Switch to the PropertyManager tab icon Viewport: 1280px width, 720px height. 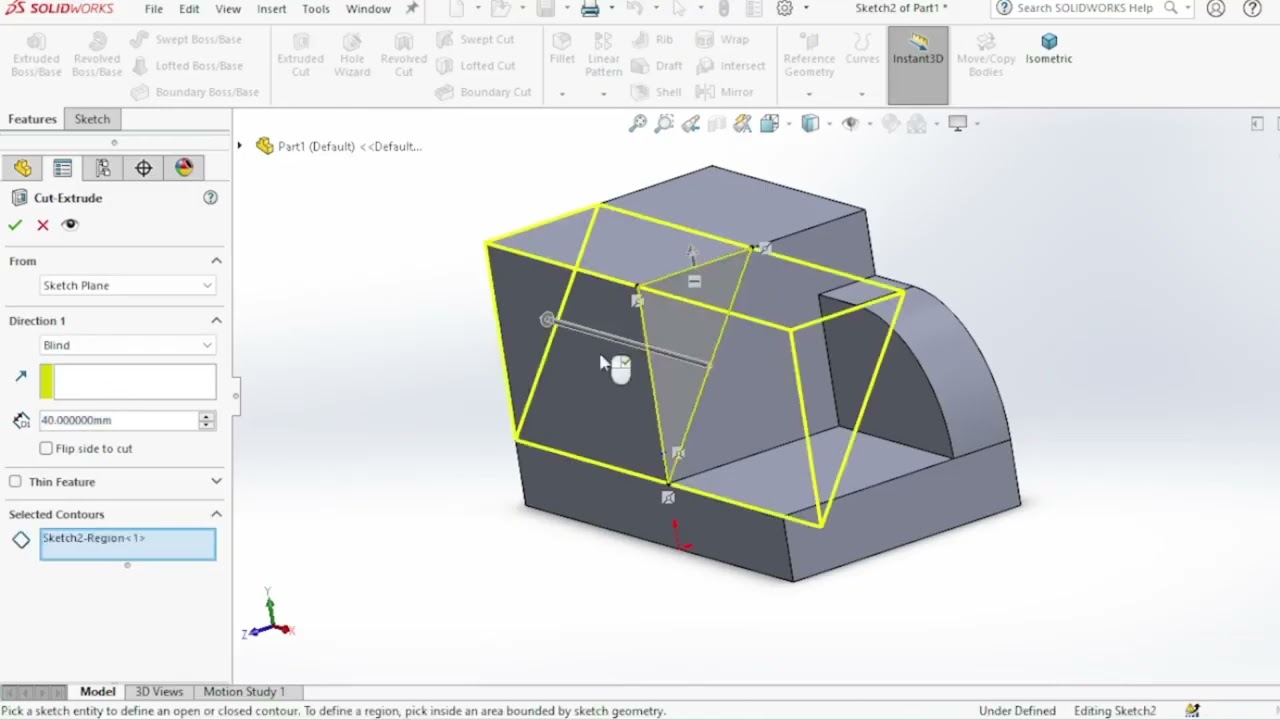click(x=62, y=168)
